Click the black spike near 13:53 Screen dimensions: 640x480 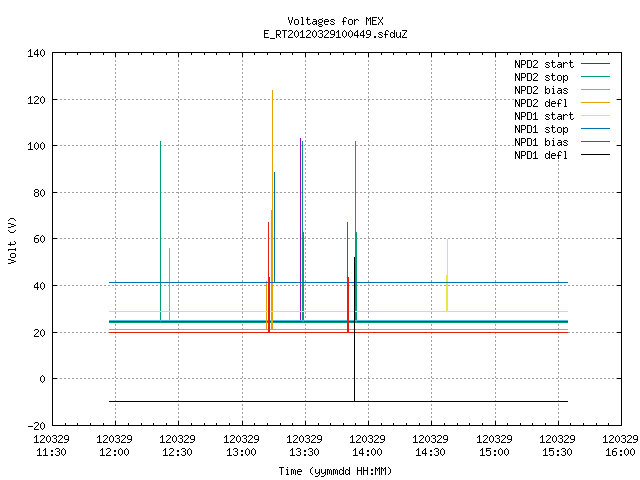[x=354, y=329]
